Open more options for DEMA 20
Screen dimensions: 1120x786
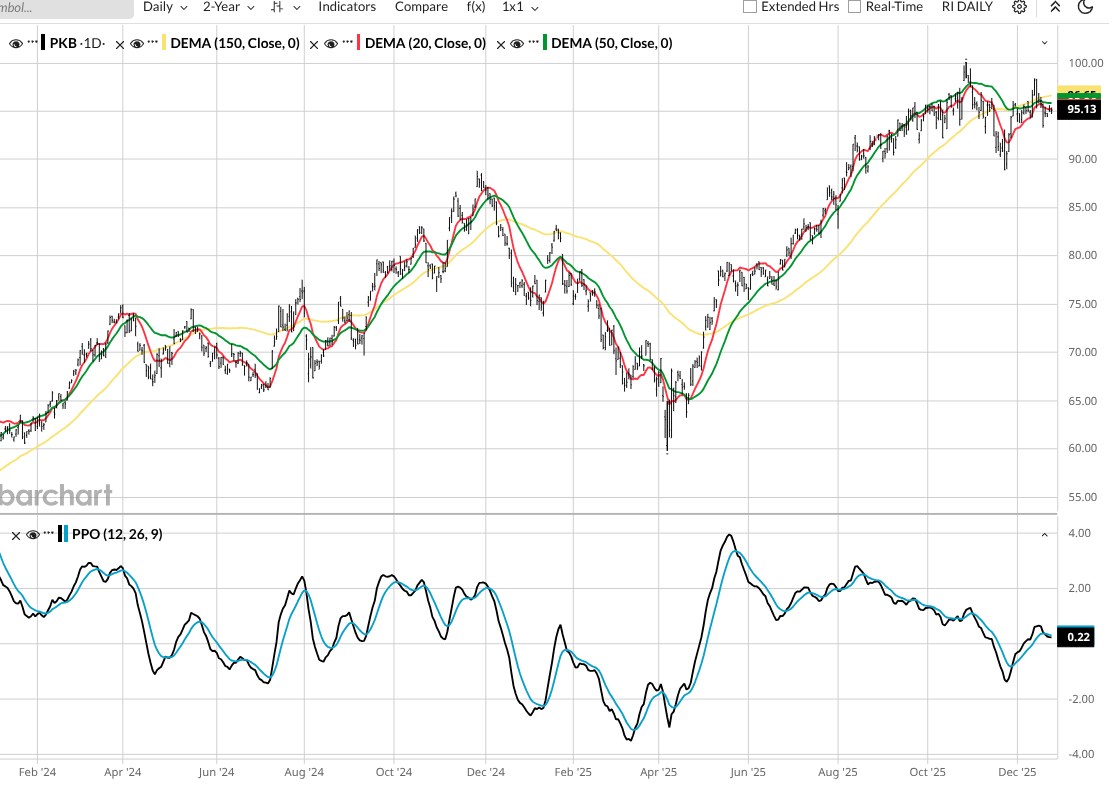[347, 43]
